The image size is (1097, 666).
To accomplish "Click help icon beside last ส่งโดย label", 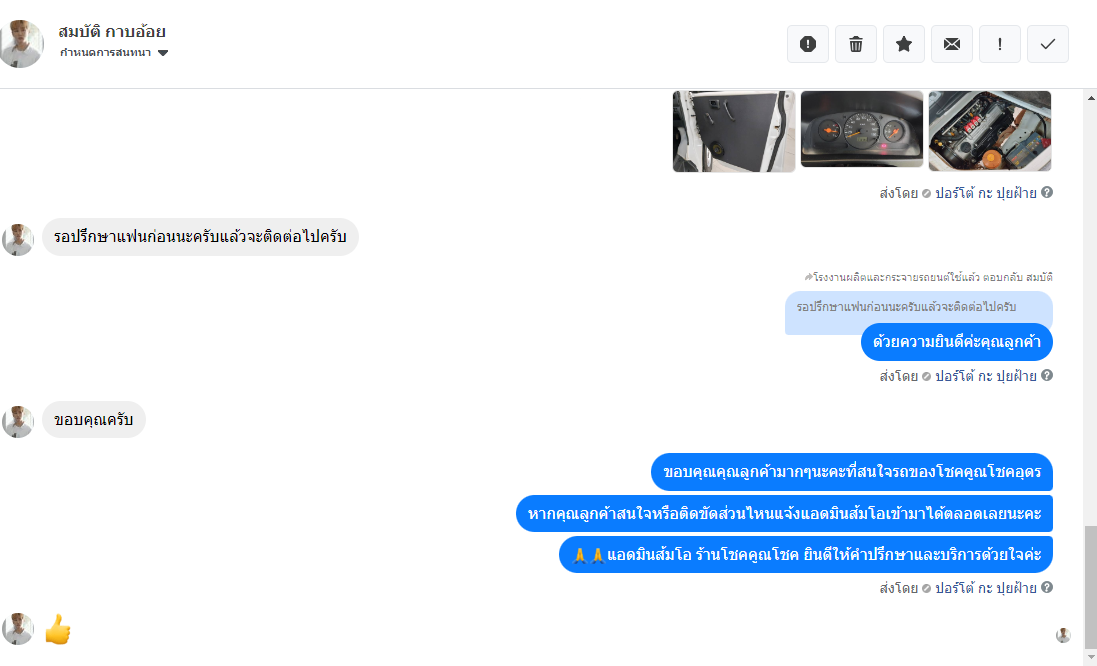I will click(1047, 588).
